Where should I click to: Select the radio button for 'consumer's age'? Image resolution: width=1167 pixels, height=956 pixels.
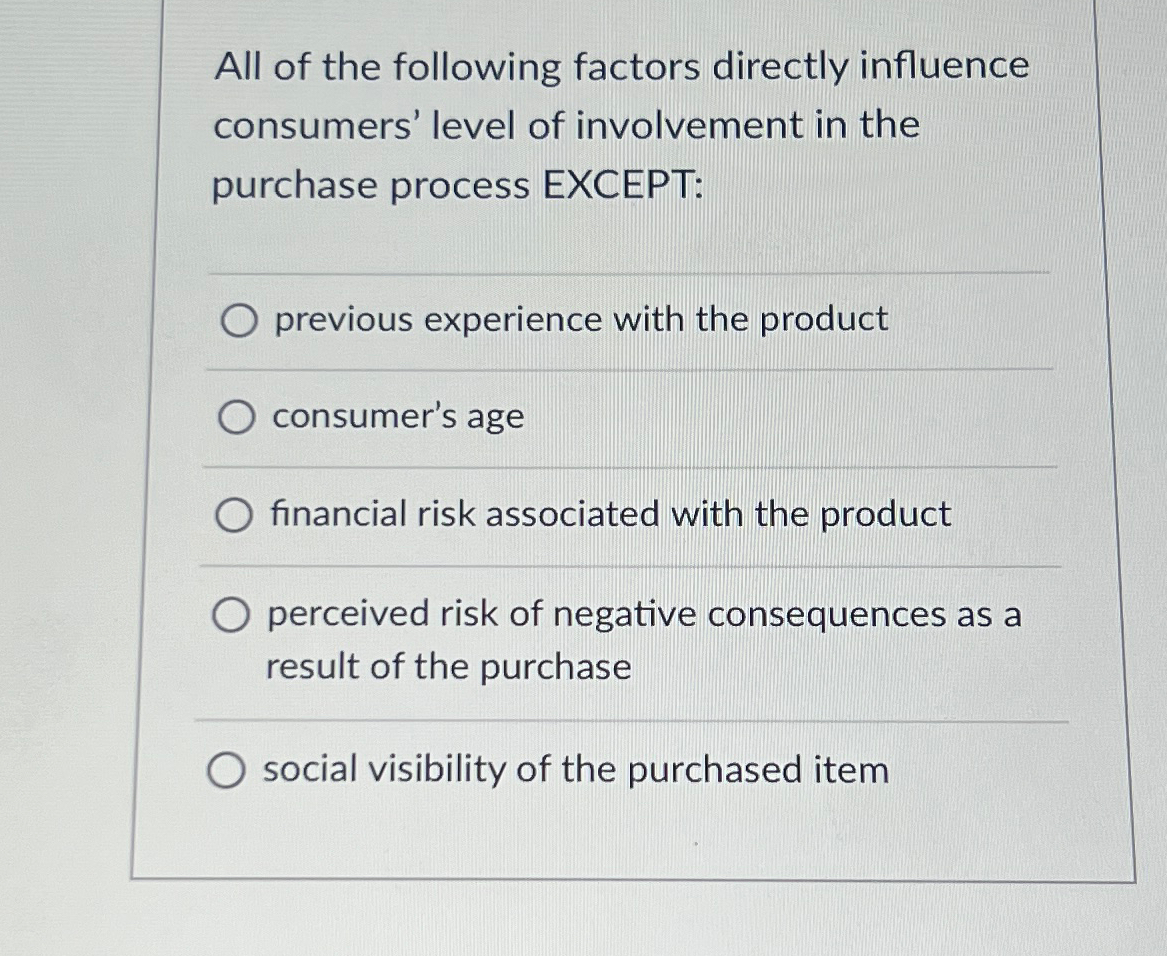click(236, 417)
